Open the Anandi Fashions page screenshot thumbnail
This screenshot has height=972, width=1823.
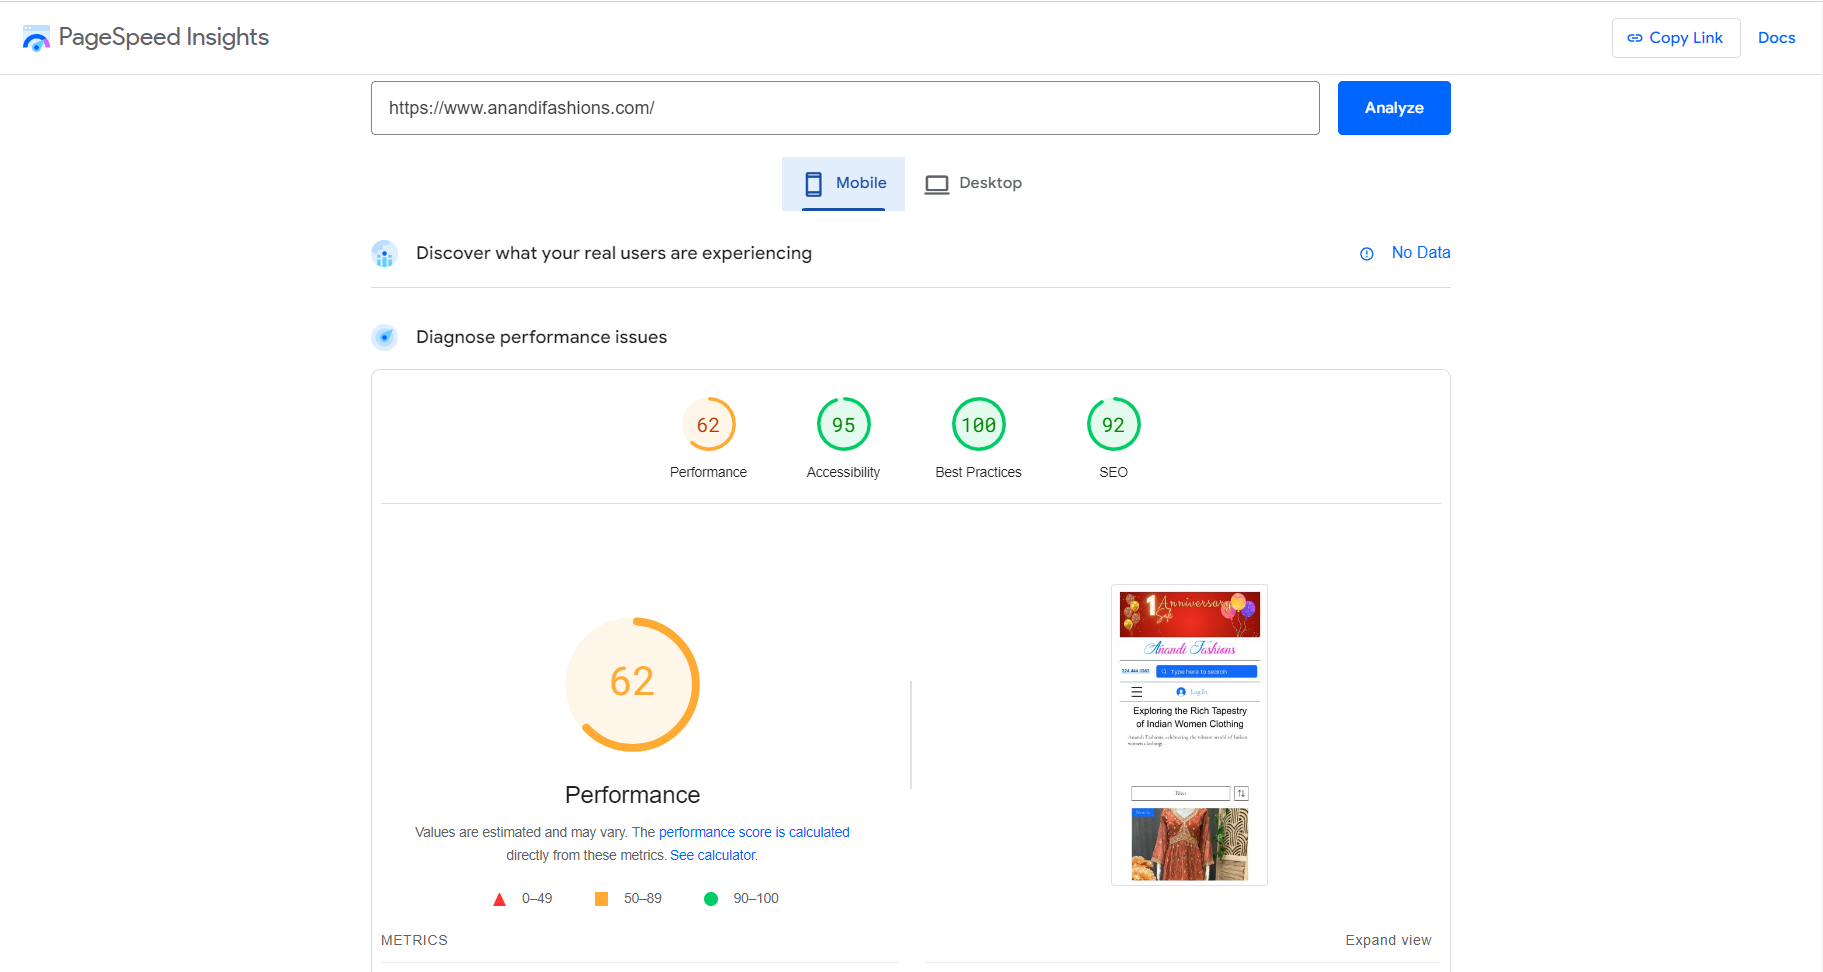[x=1189, y=735]
